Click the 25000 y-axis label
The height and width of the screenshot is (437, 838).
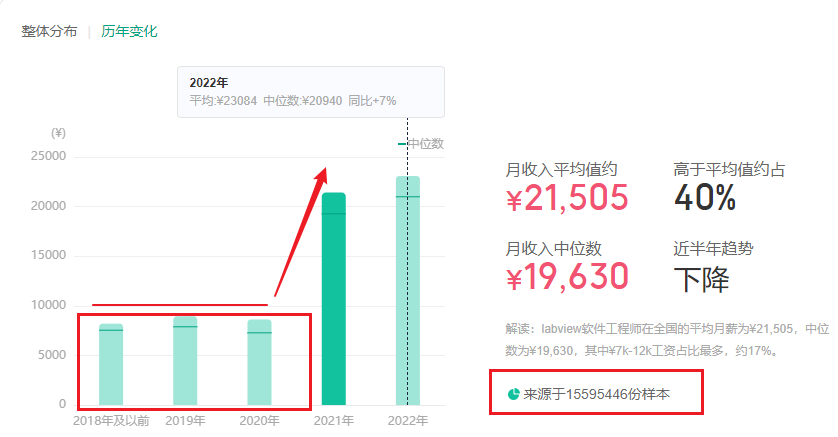pos(49,157)
